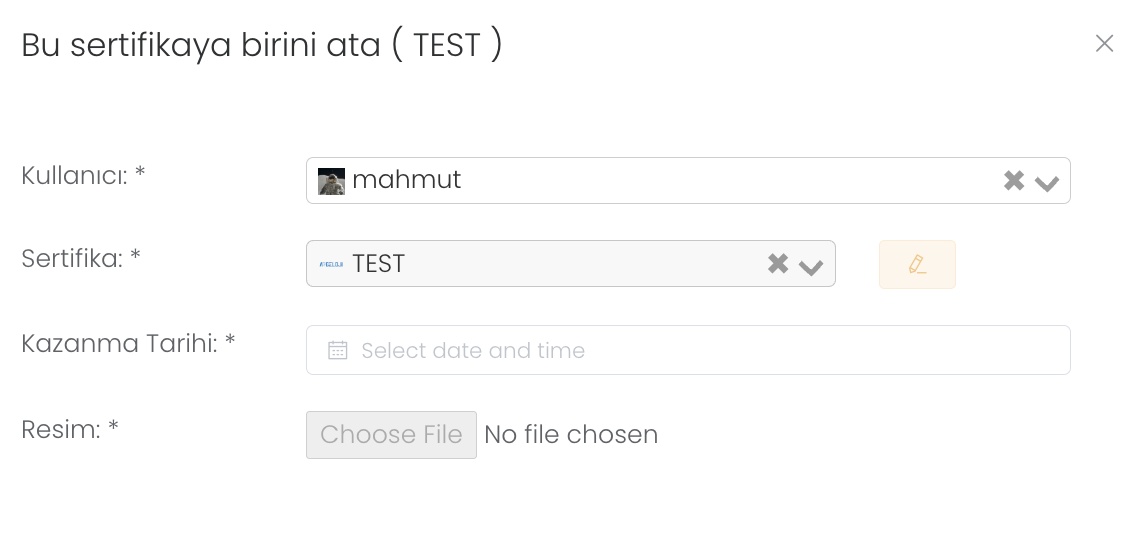
Task: Click the TEST certificate logo icon
Action: (331, 264)
